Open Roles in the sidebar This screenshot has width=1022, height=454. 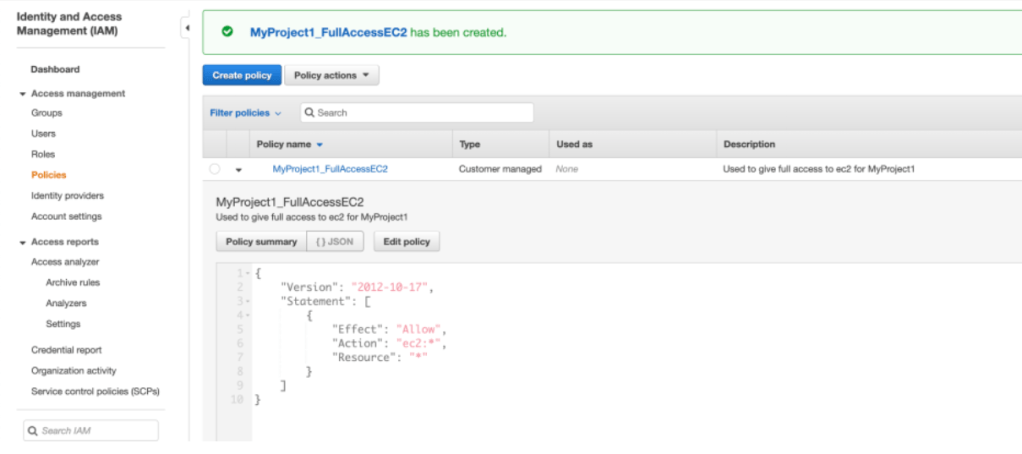point(43,154)
